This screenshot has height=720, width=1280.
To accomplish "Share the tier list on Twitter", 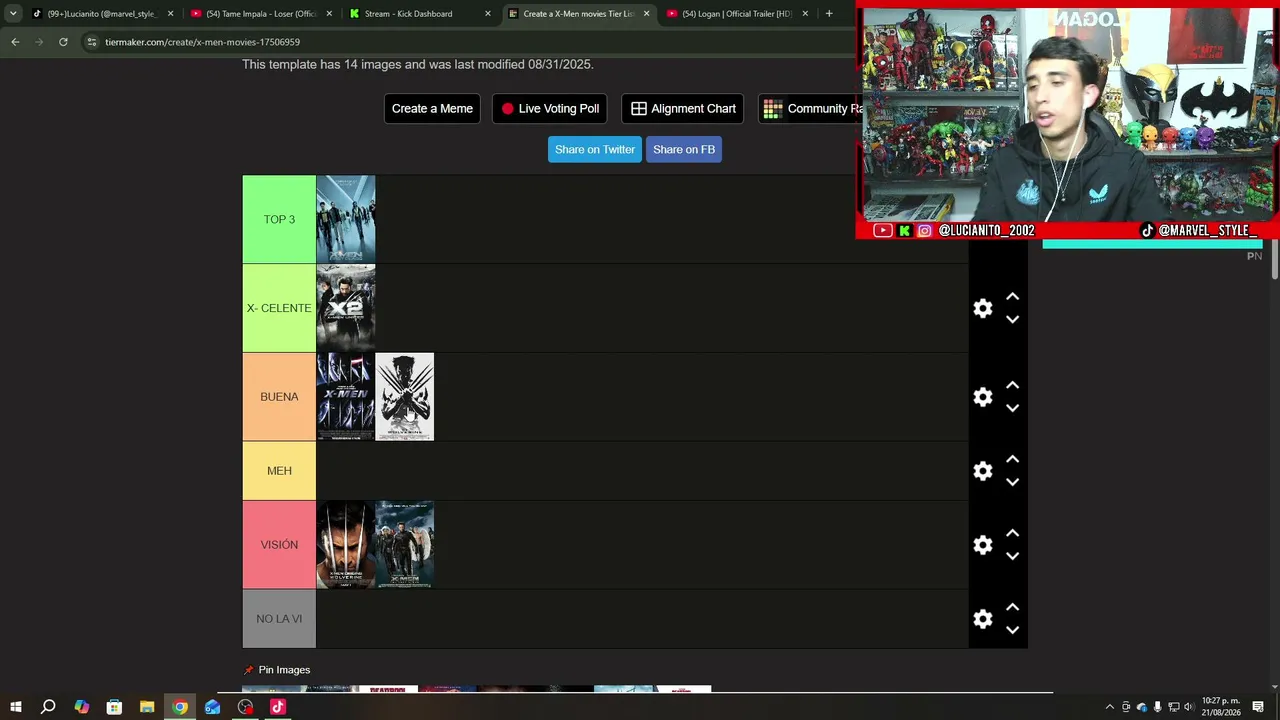I will point(595,150).
